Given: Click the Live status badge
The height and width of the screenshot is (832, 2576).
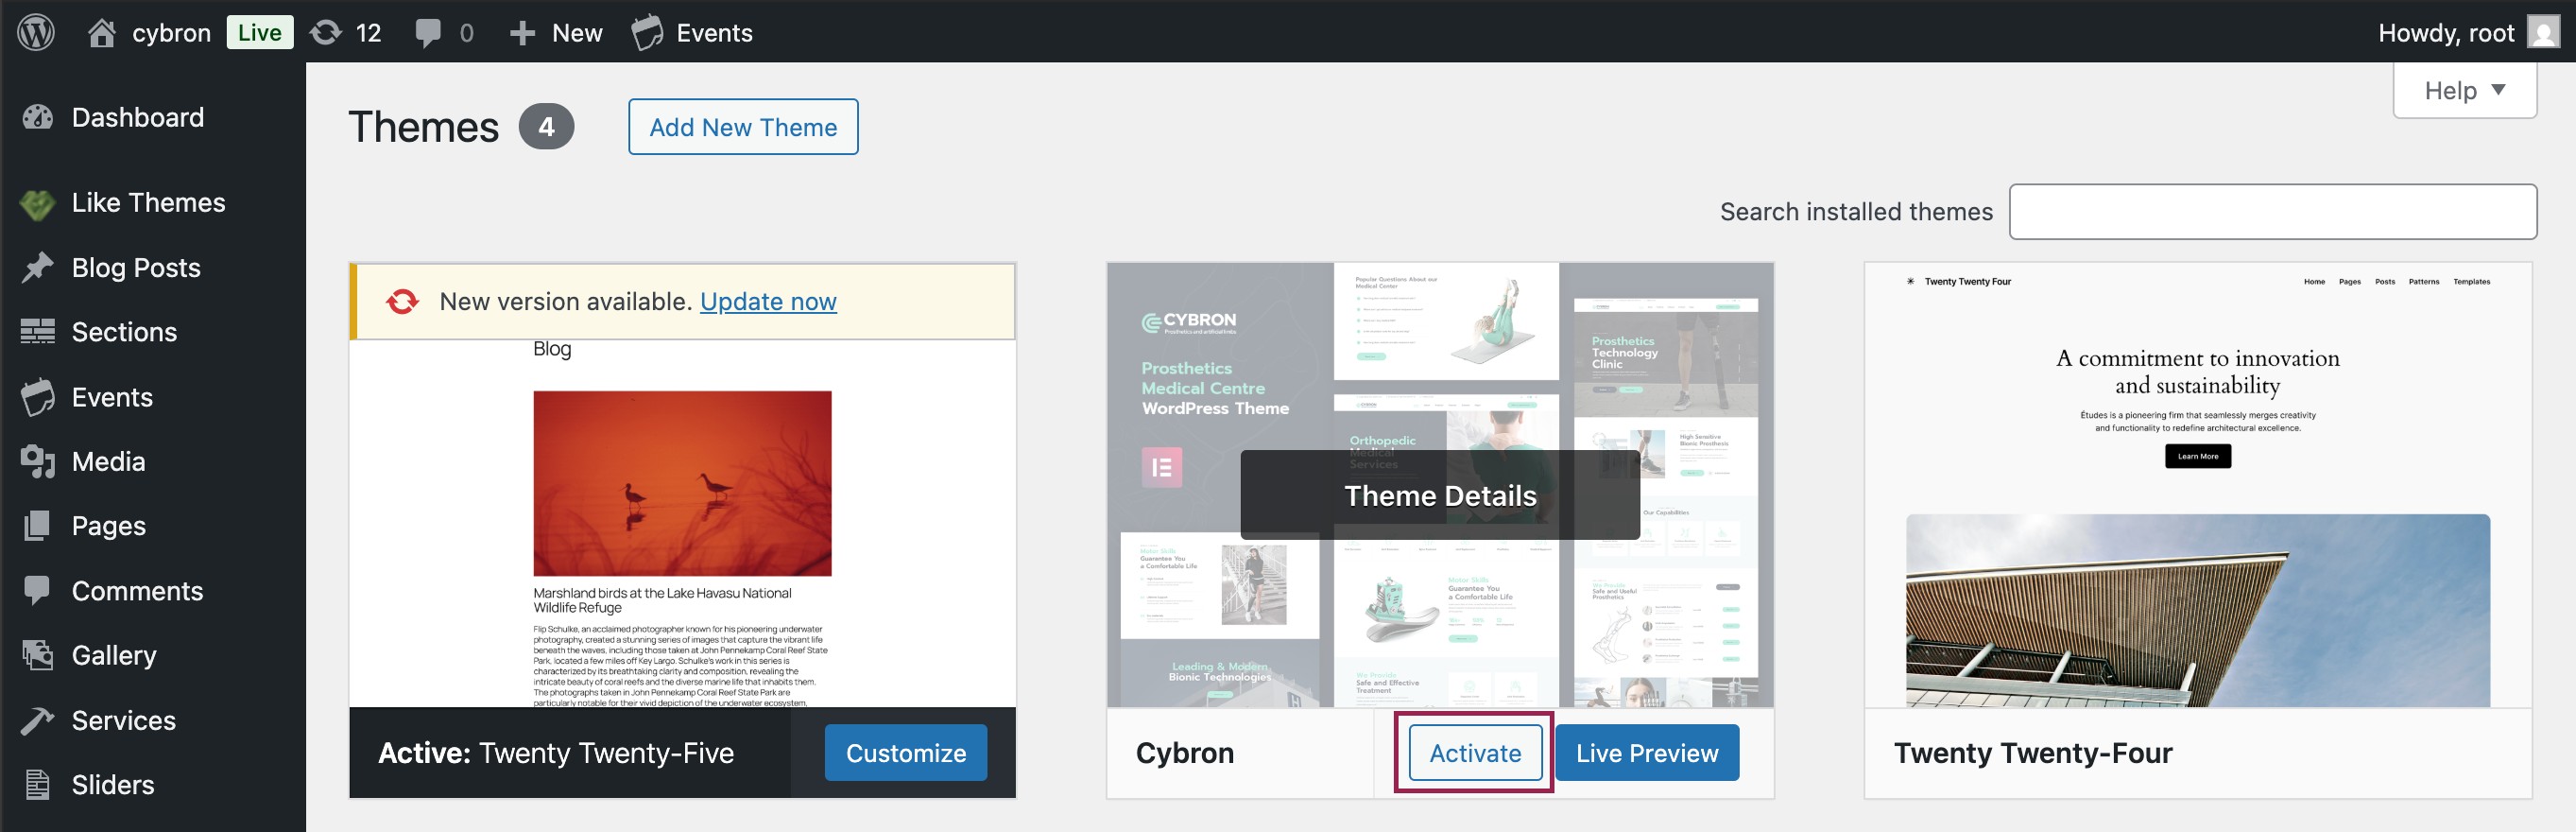Looking at the screenshot, I should click(260, 32).
